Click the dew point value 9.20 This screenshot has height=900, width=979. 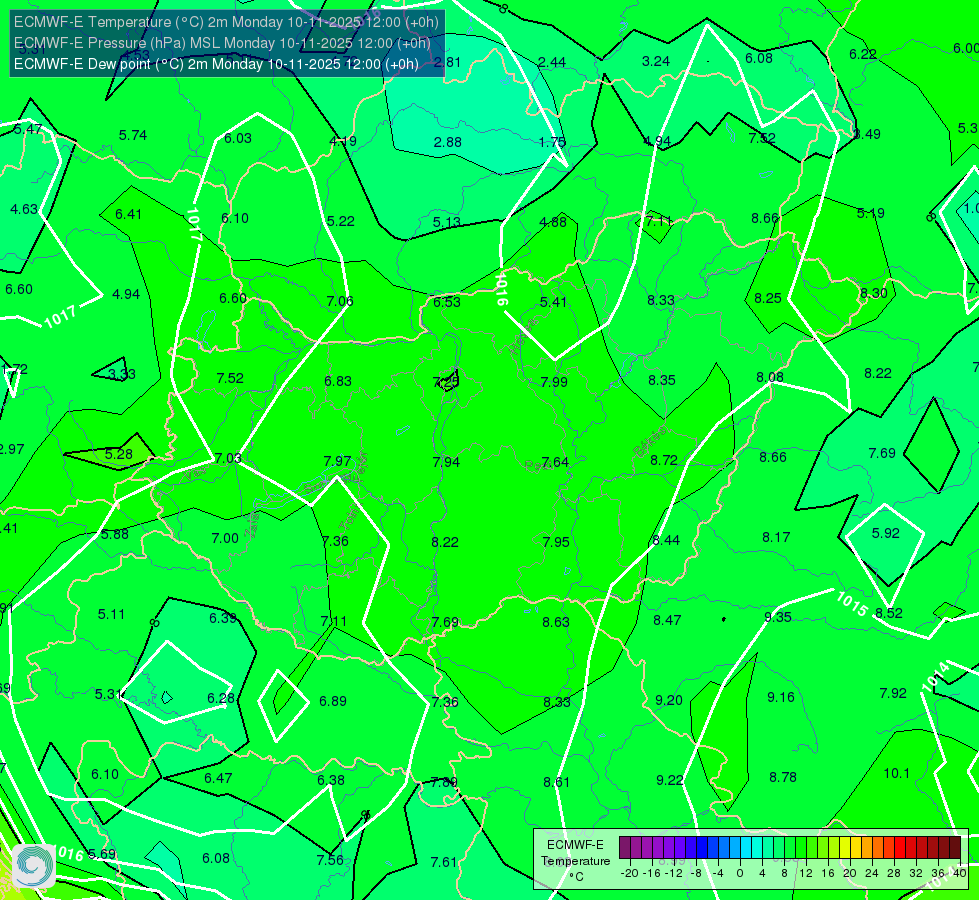pyautogui.click(x=669, y=701)
